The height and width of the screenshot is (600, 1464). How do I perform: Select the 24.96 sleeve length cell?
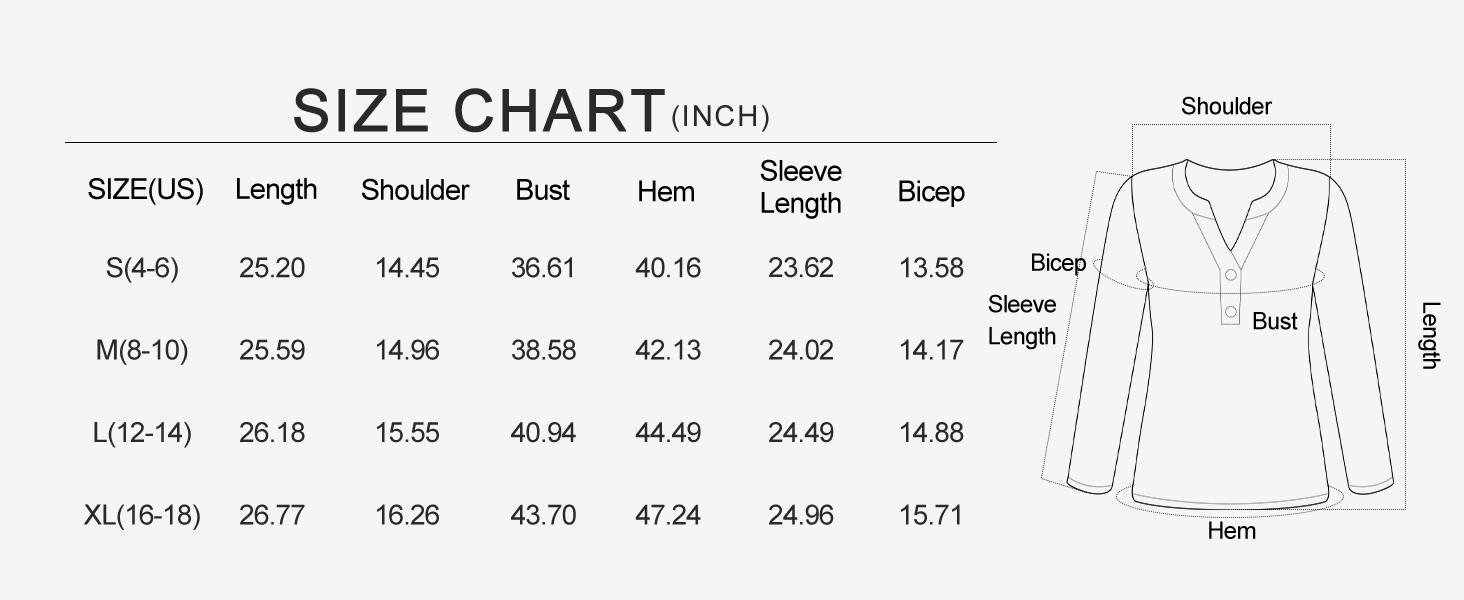801,516
